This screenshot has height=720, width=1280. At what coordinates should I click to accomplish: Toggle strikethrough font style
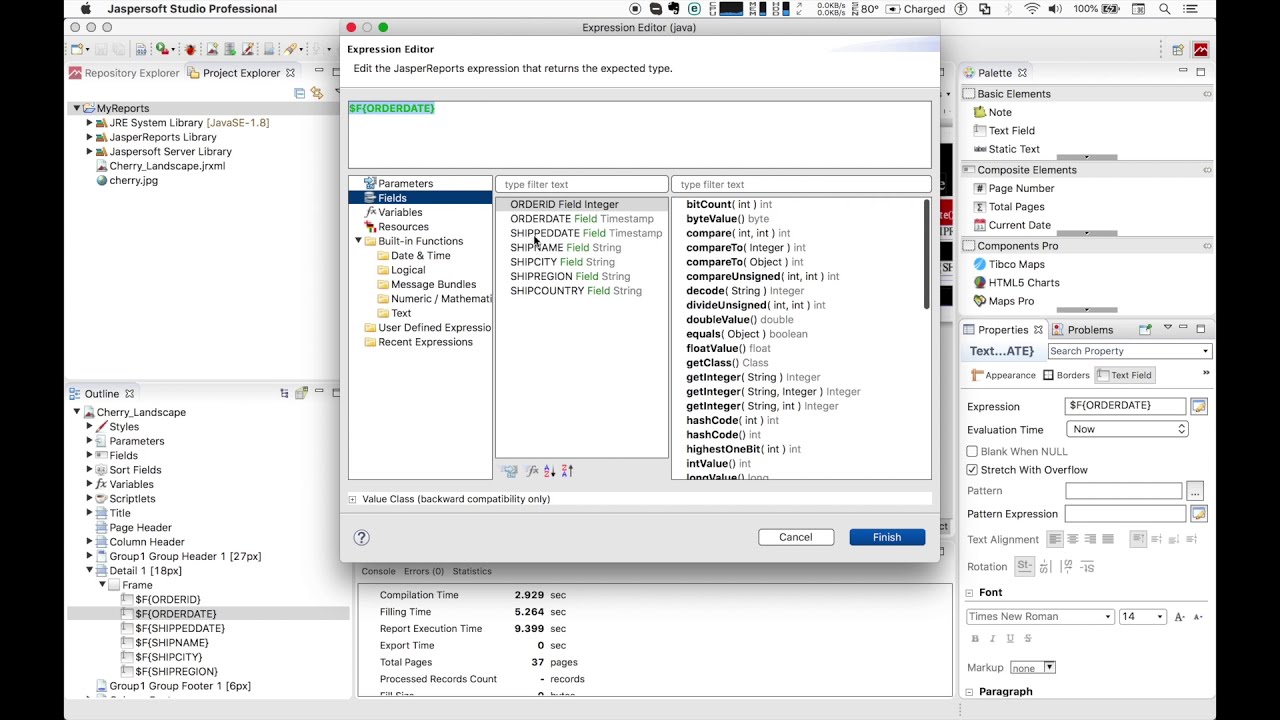1028,639
